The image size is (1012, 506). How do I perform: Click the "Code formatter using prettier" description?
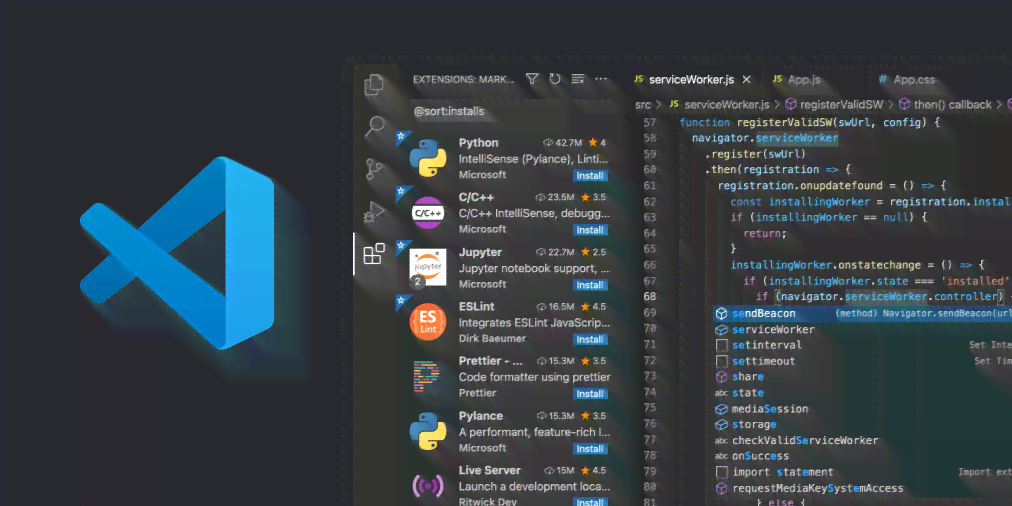534,377
